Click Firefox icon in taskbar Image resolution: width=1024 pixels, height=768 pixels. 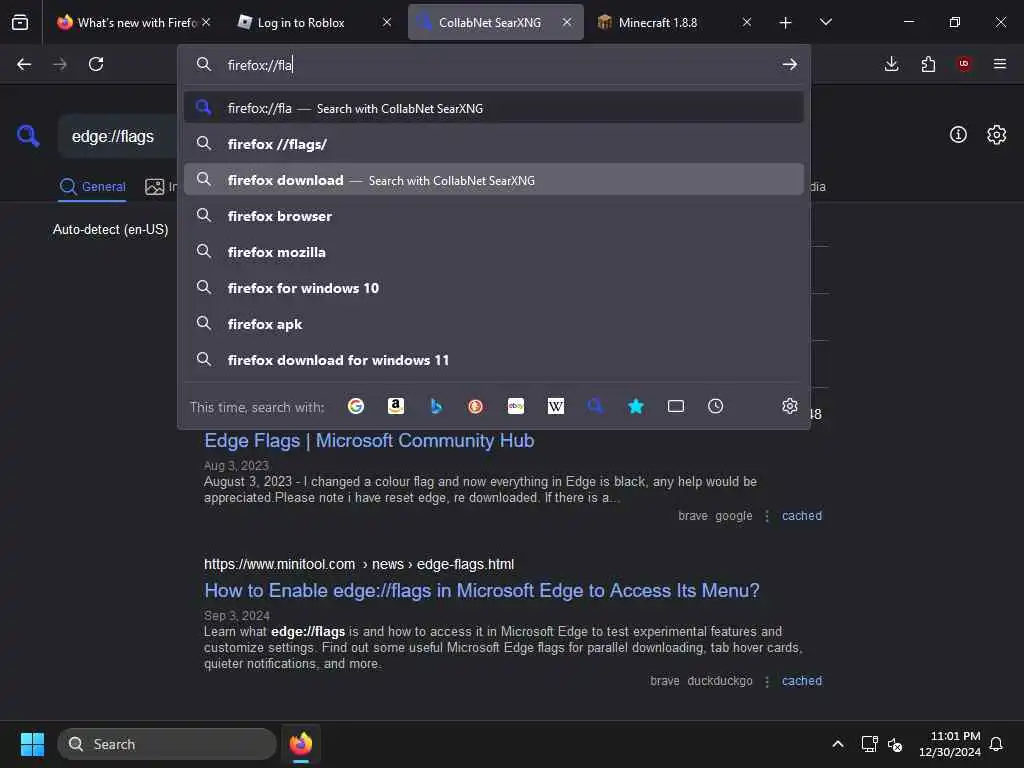pos(301,744)
